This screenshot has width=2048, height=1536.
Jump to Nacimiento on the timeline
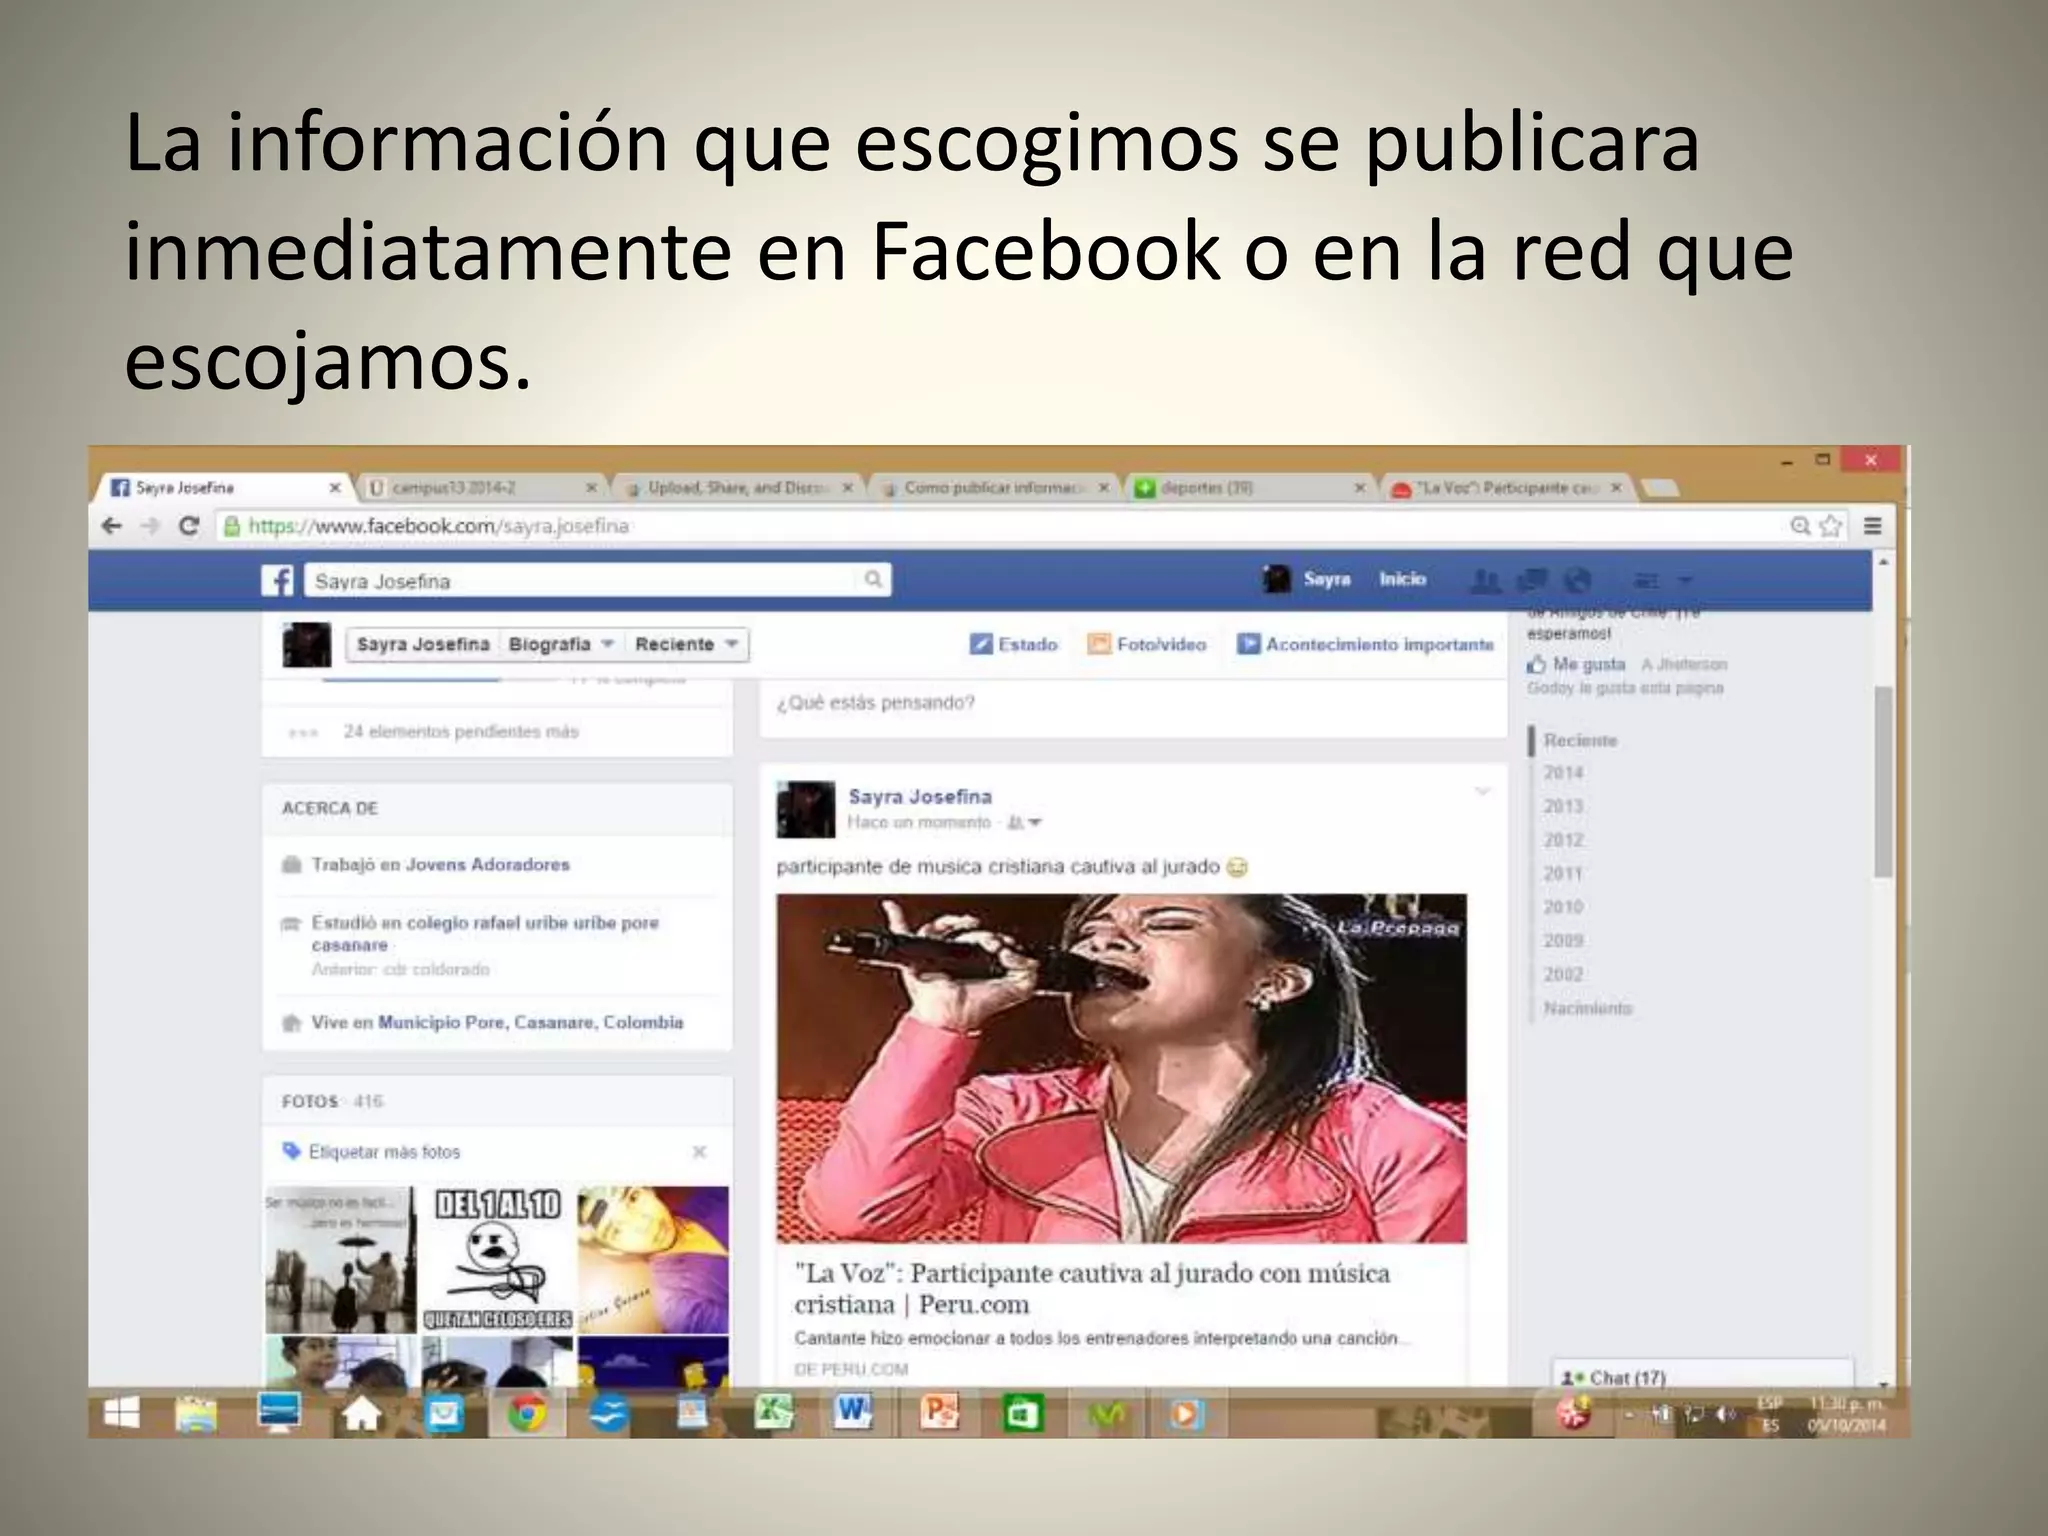pos(1587,1008)
